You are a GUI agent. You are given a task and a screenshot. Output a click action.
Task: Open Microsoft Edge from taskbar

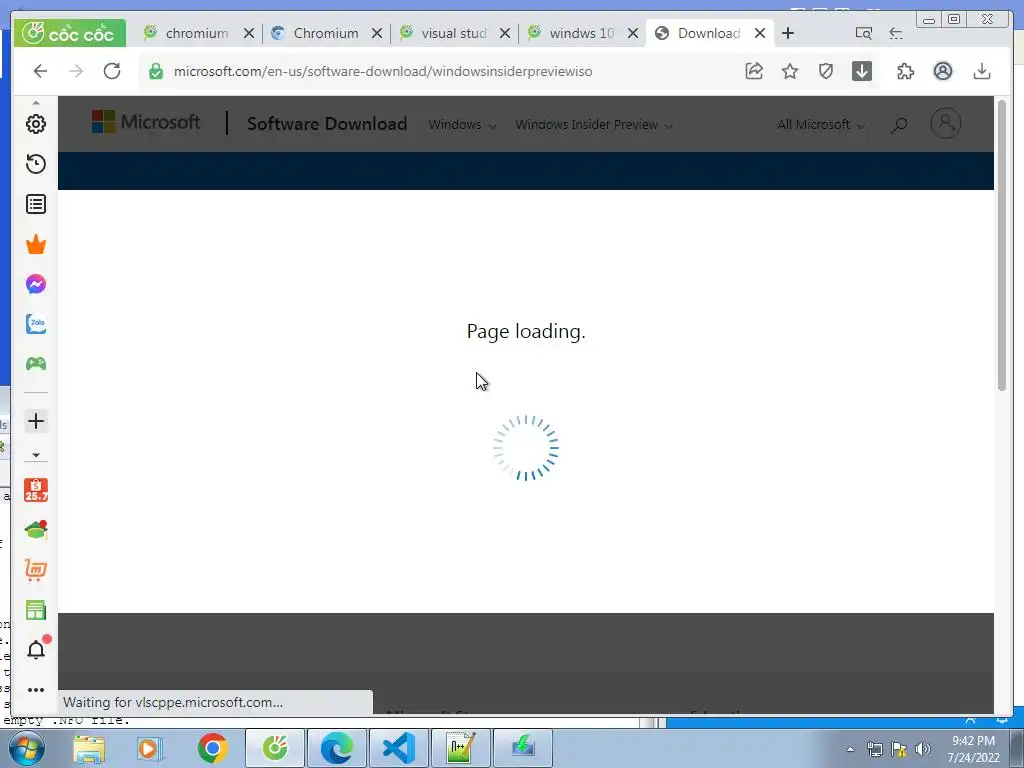tap(337, 748)
